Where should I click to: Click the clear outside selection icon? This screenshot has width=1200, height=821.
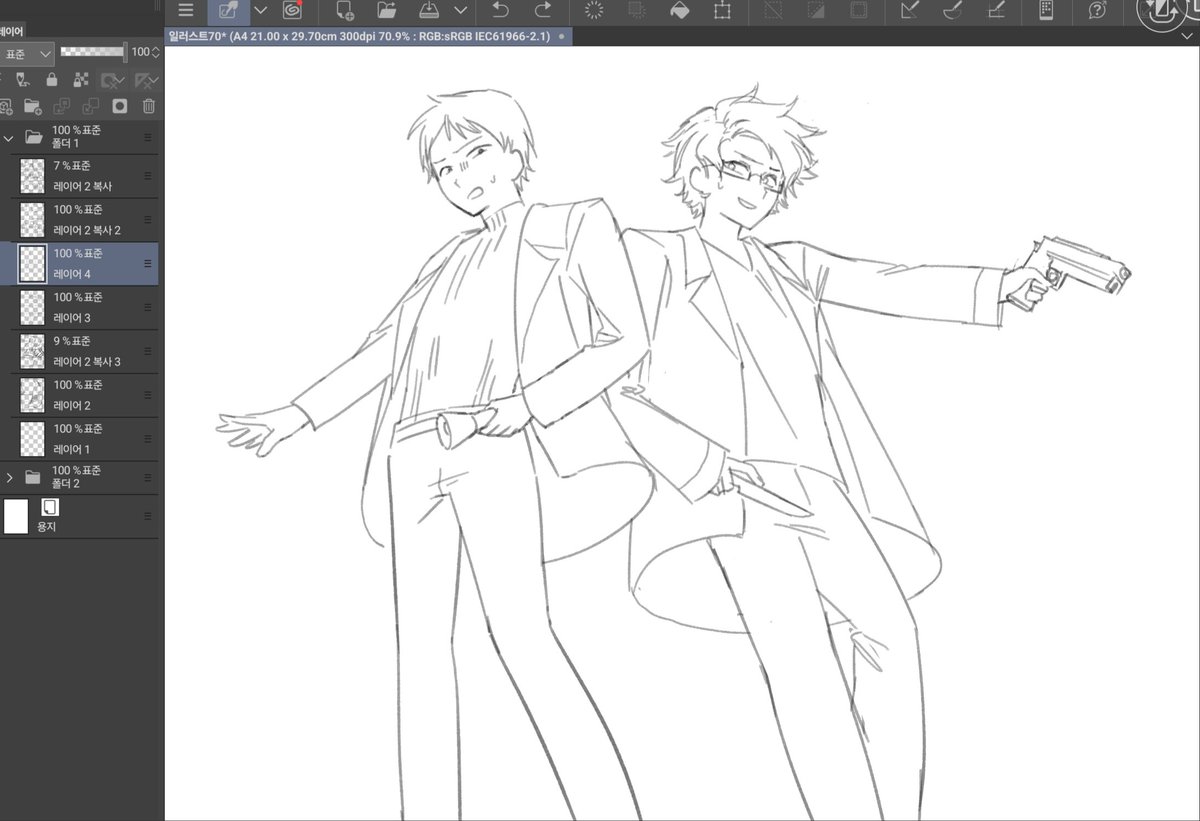click(x=635, y=11)
